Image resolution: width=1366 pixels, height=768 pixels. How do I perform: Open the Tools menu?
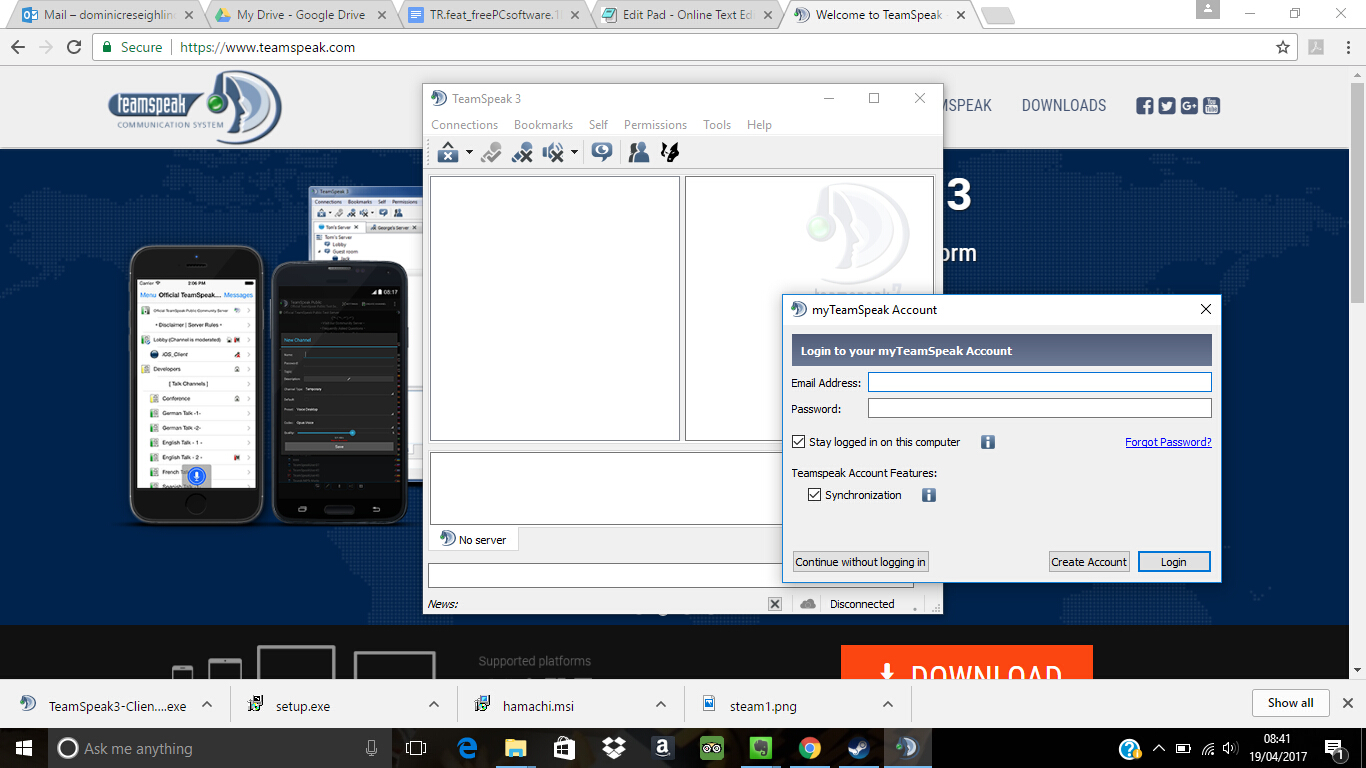click(x=717, y=125)
